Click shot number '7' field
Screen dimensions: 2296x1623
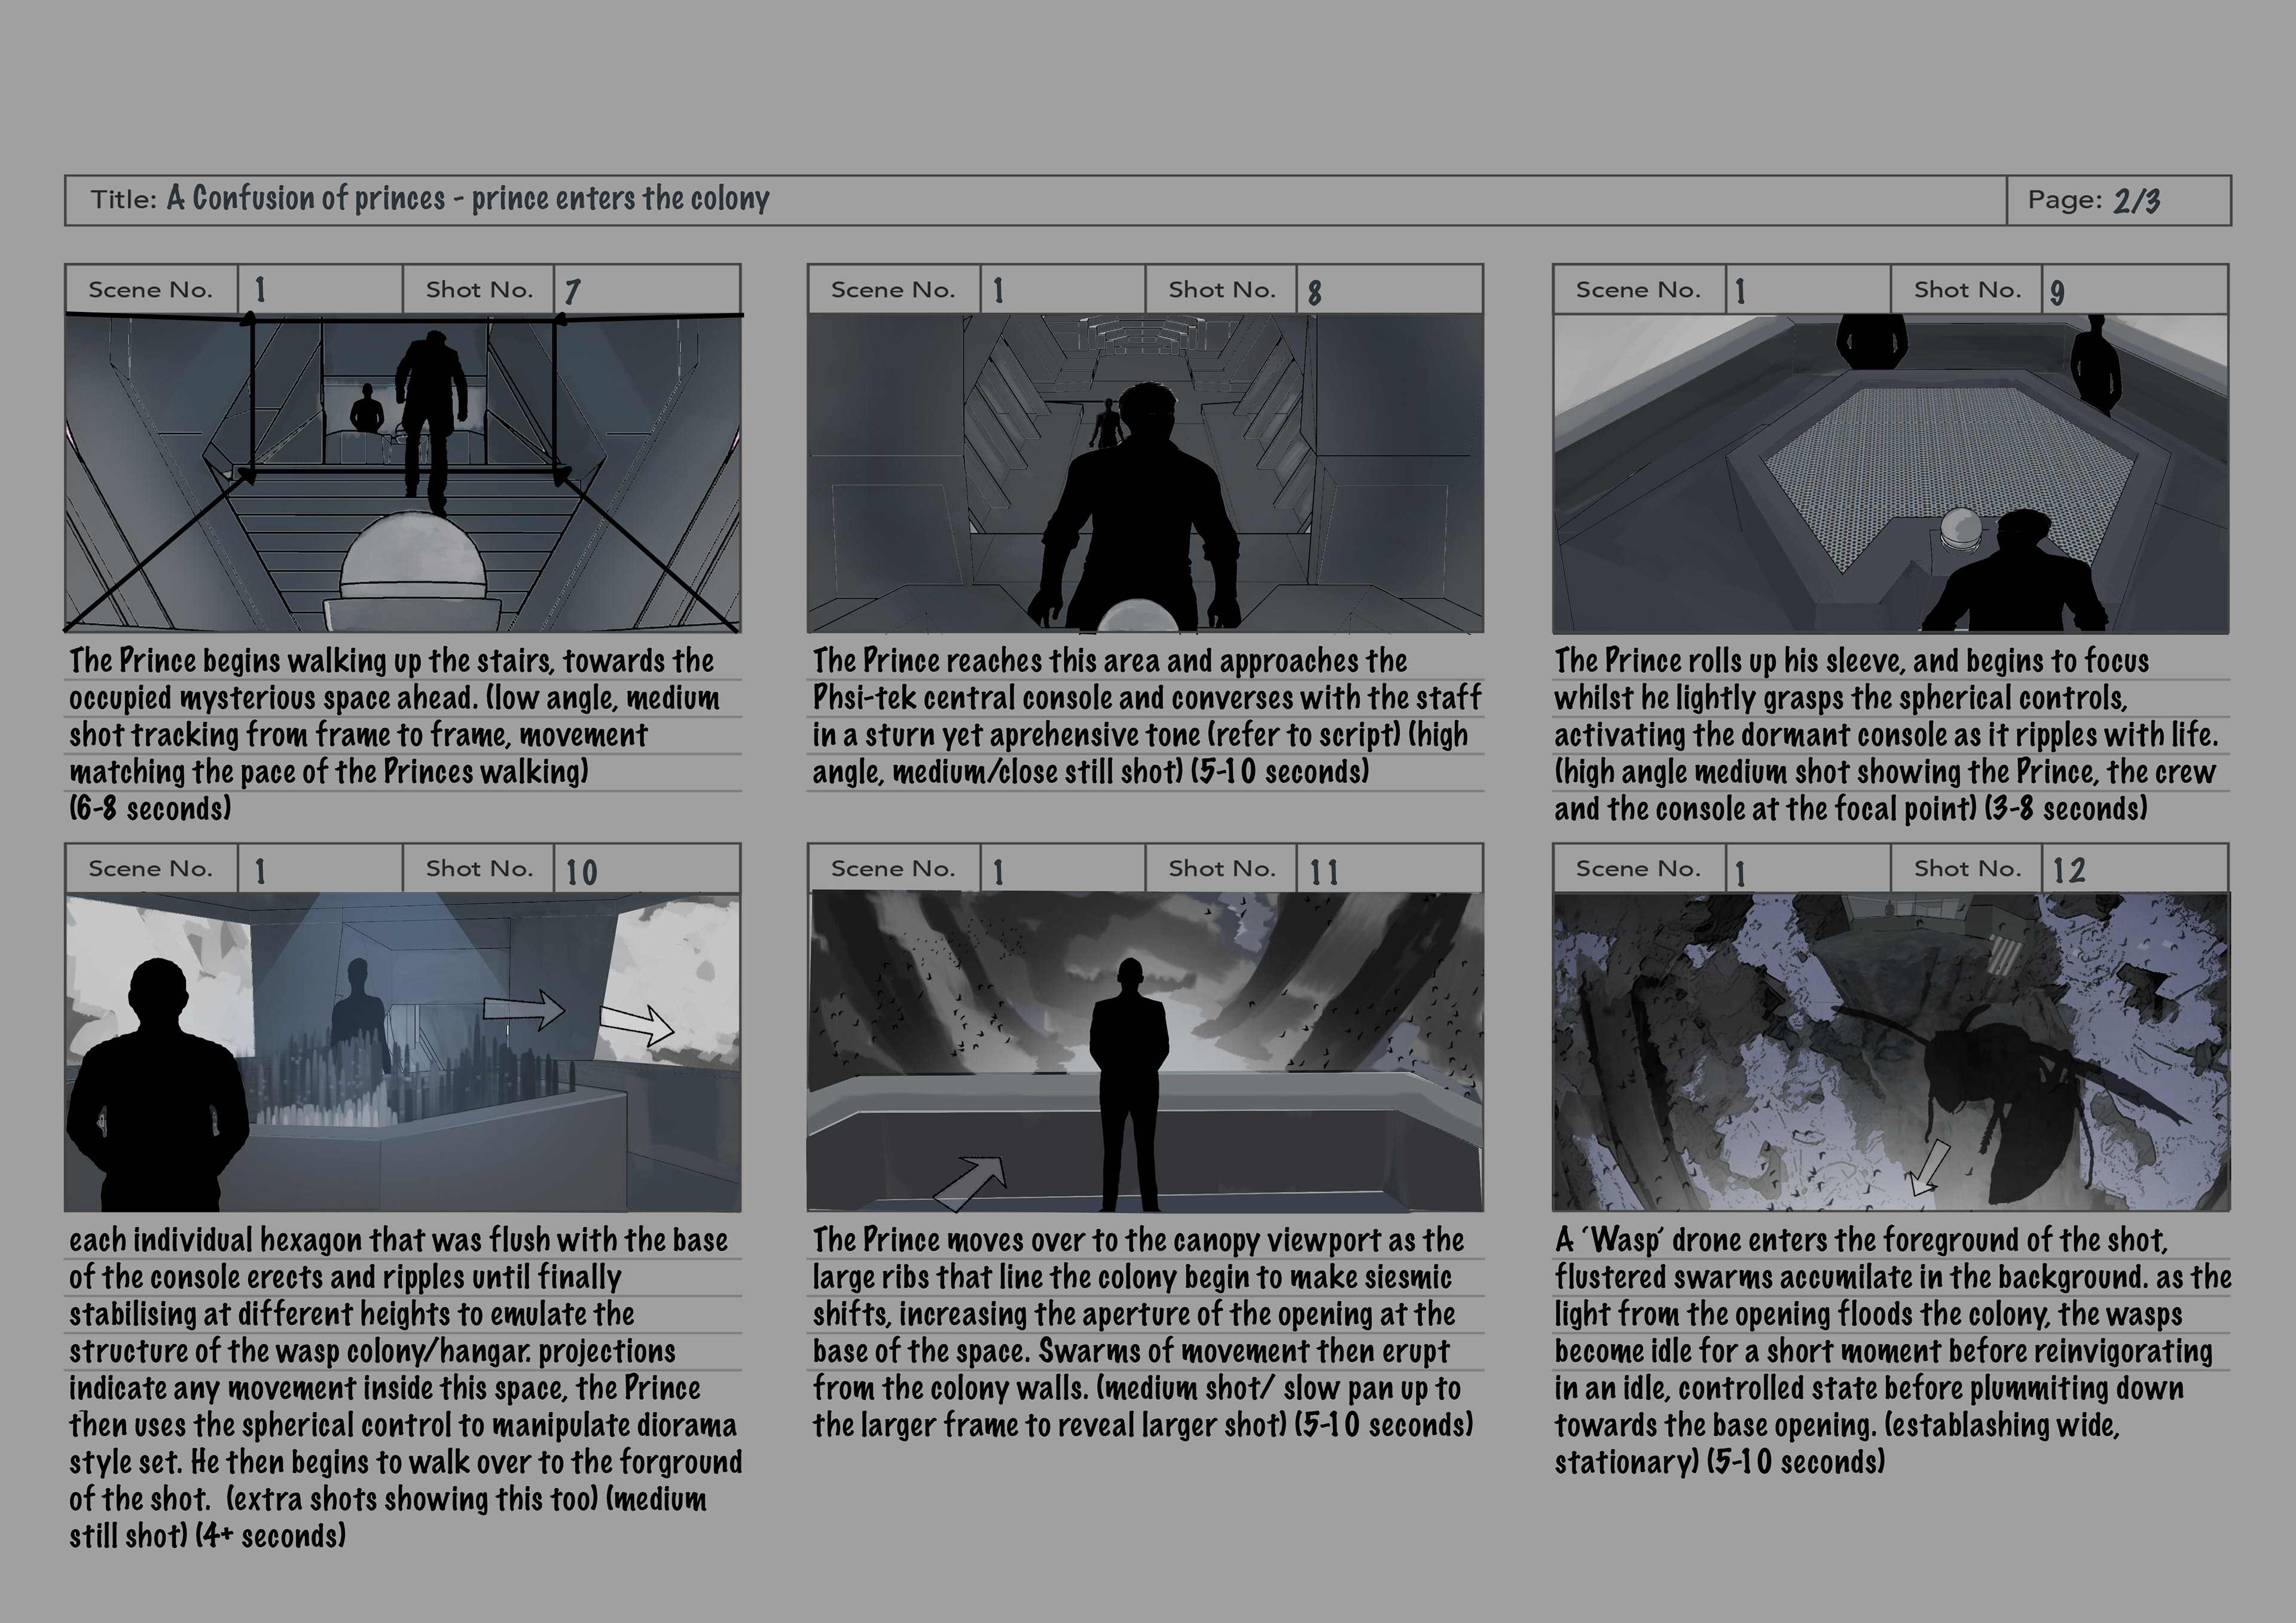647,290
